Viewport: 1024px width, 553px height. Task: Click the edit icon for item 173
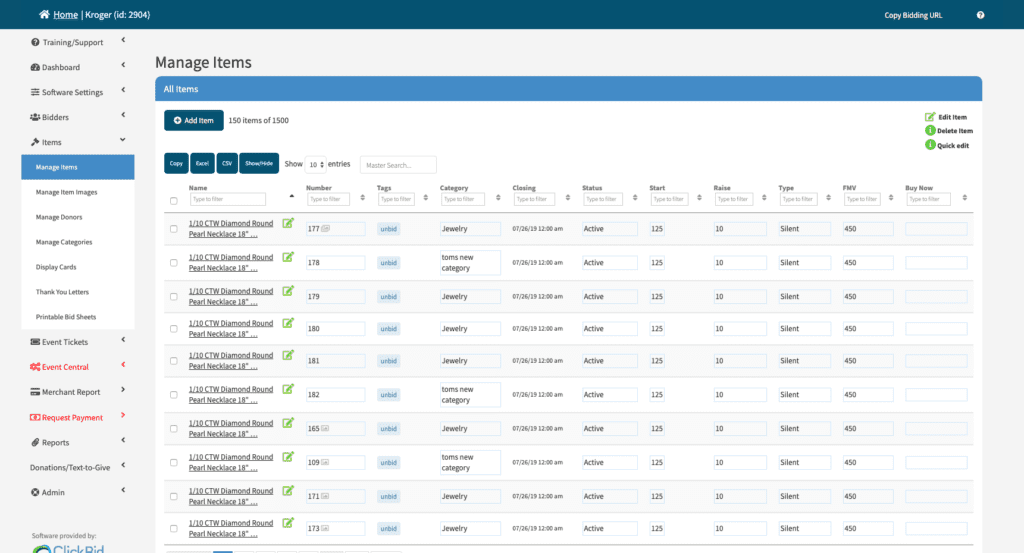[x=288, y=523]
